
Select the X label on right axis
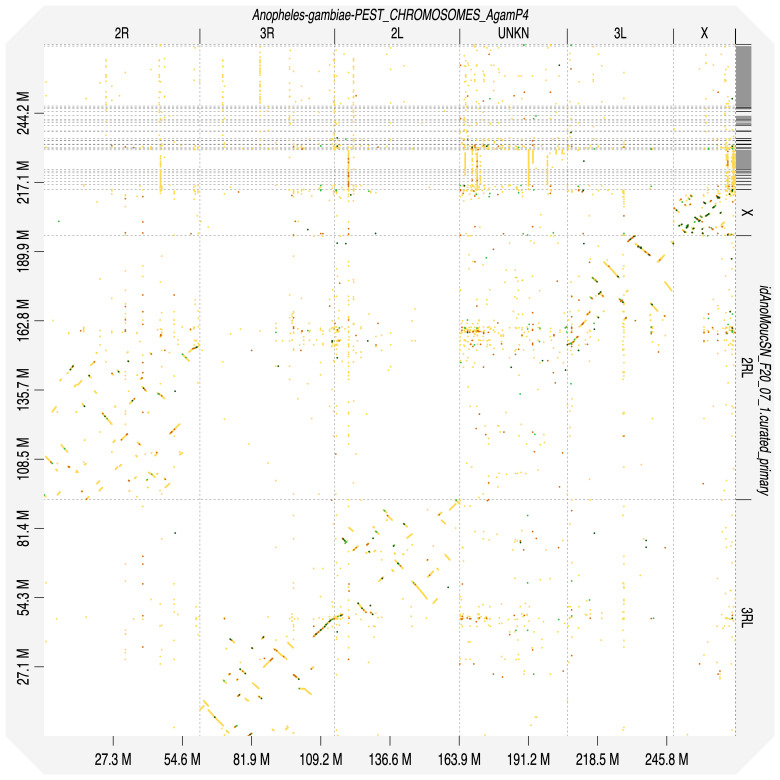click(746, 213)
